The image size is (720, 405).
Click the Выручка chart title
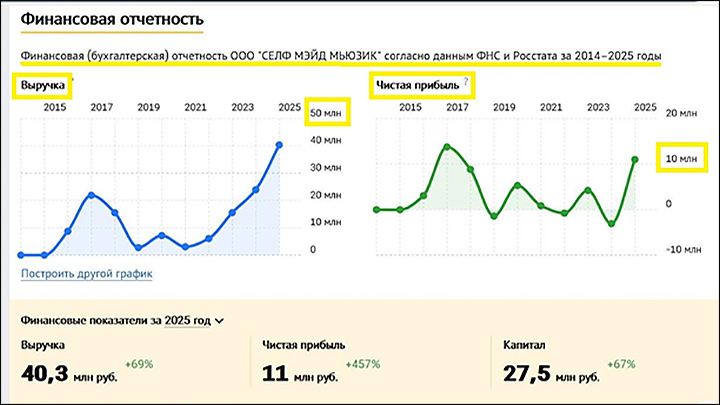(43, 86)
